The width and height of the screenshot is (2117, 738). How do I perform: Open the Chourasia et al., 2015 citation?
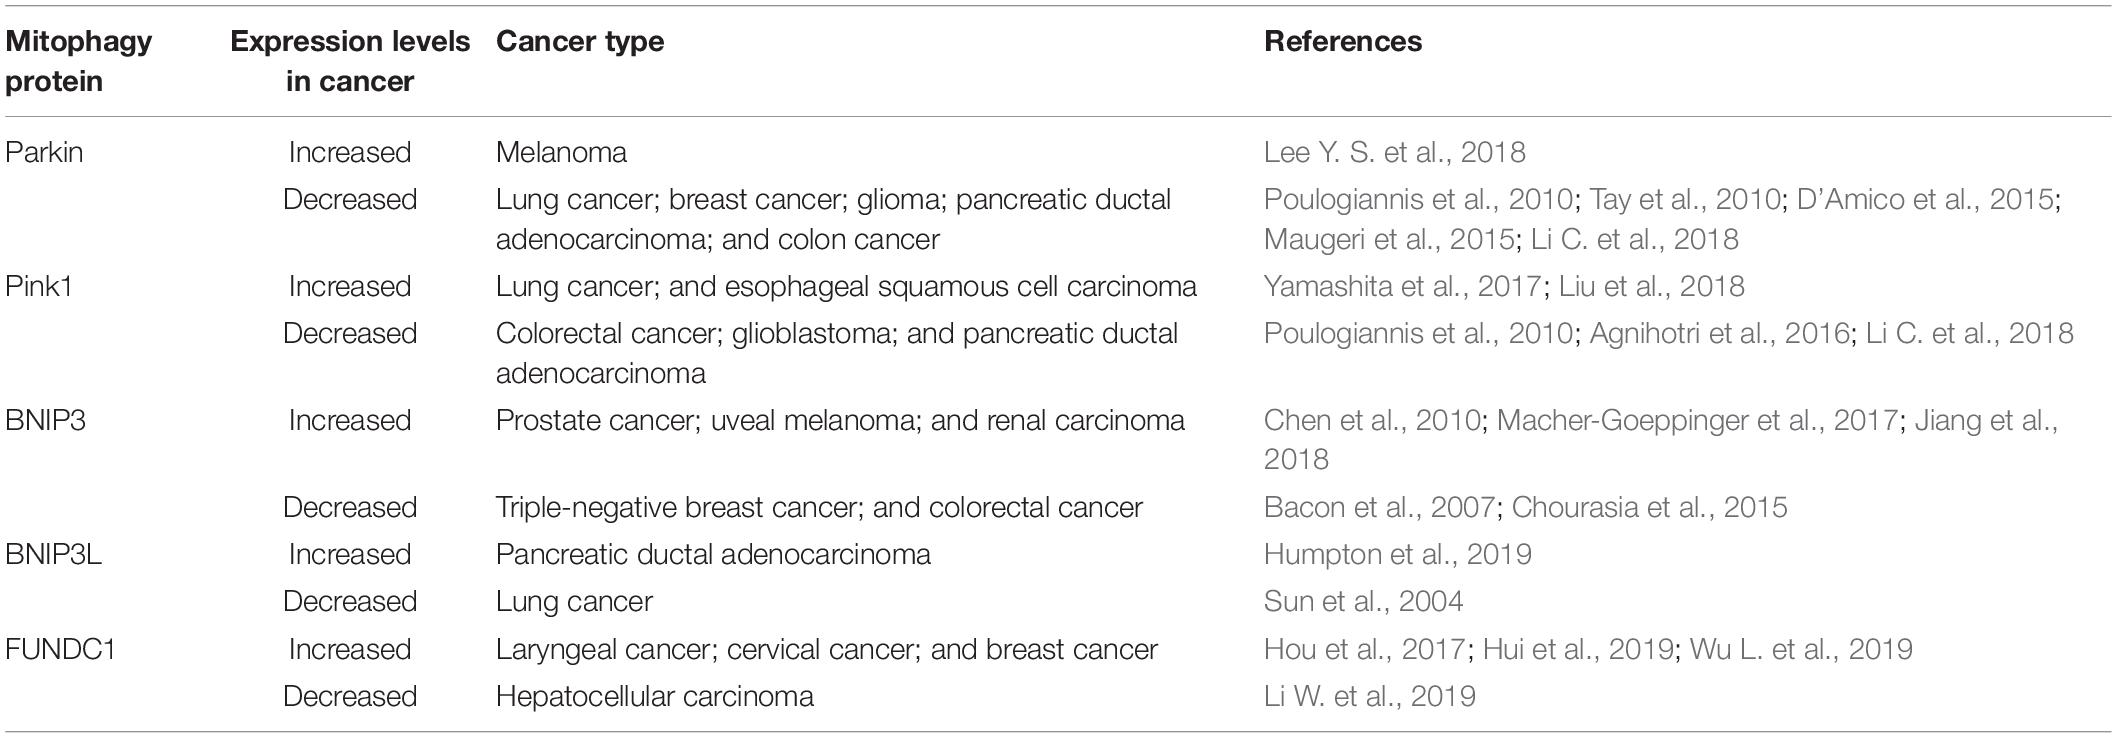coord(1649,507)
